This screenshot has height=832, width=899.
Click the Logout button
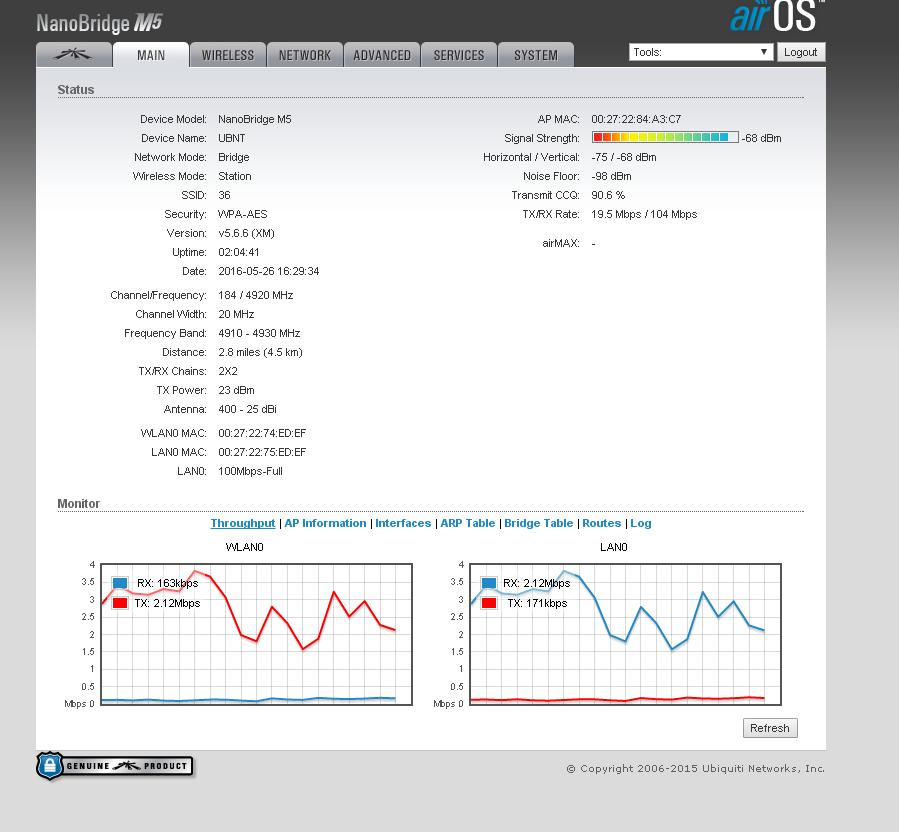click(800, 52)
